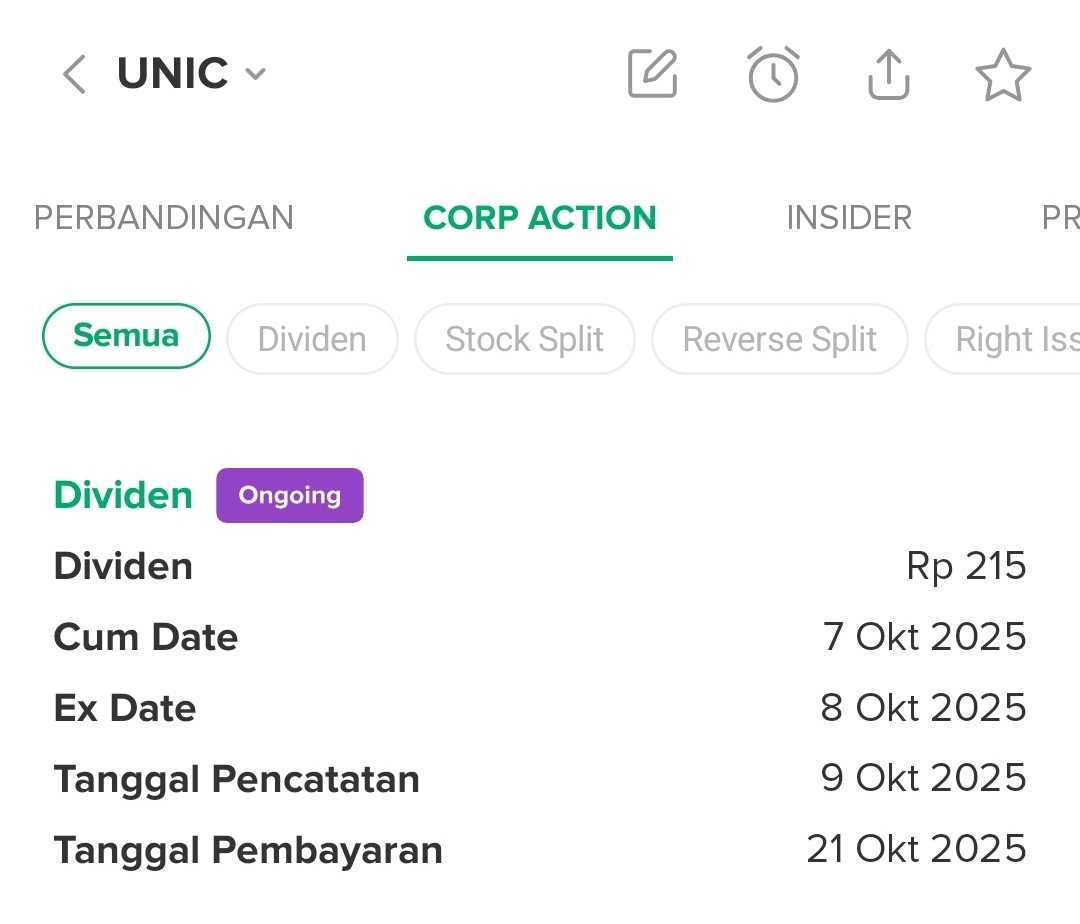Tap the share upload icon
1080x924 pixels.
(888, 74)
